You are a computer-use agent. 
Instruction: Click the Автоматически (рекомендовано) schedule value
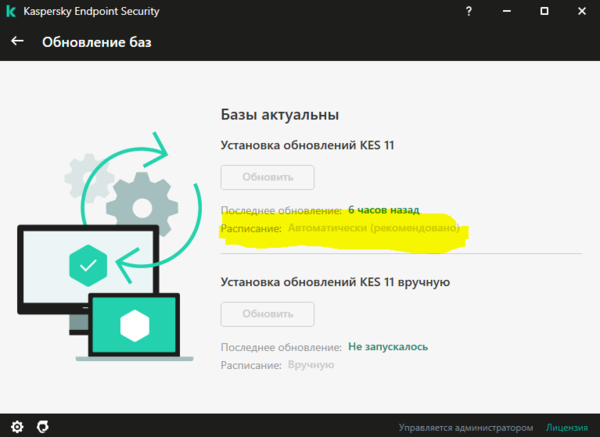(x=373, y=228)
